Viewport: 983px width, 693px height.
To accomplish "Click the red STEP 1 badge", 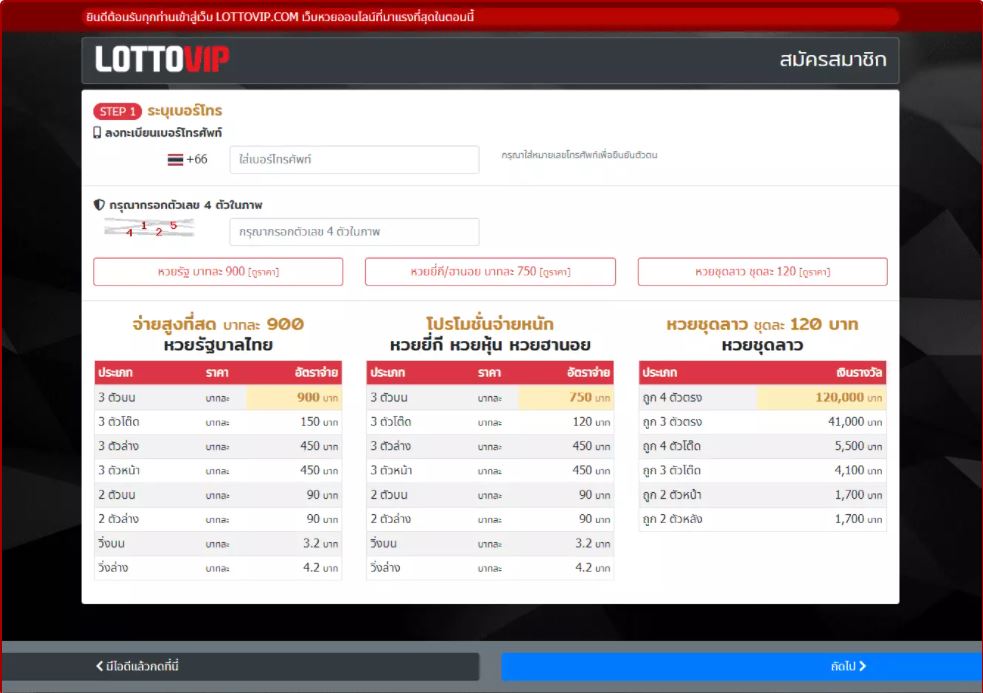I will coord(117,111).
